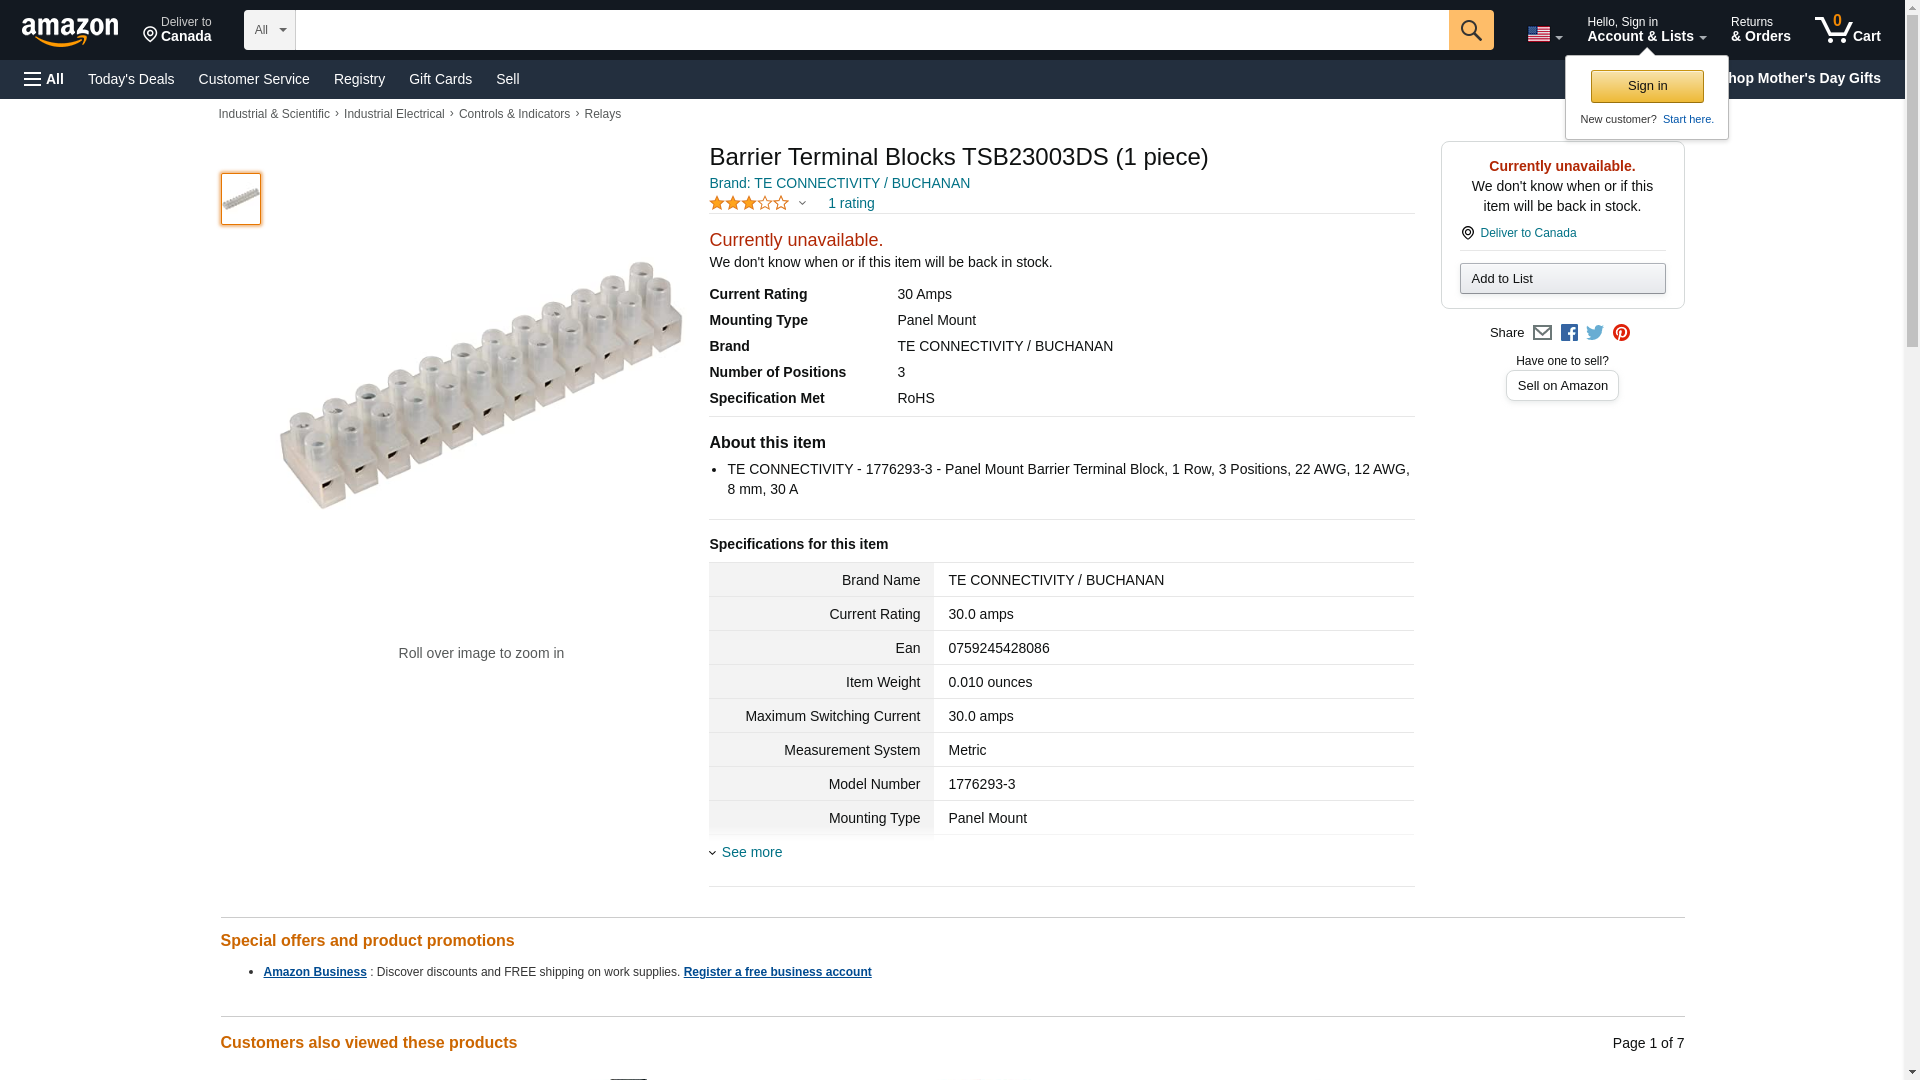Viewport: 1920px width, 1080px height.
Task: Click into the Amazon search field
Action: pyautogui.click(x=870, y=30)
